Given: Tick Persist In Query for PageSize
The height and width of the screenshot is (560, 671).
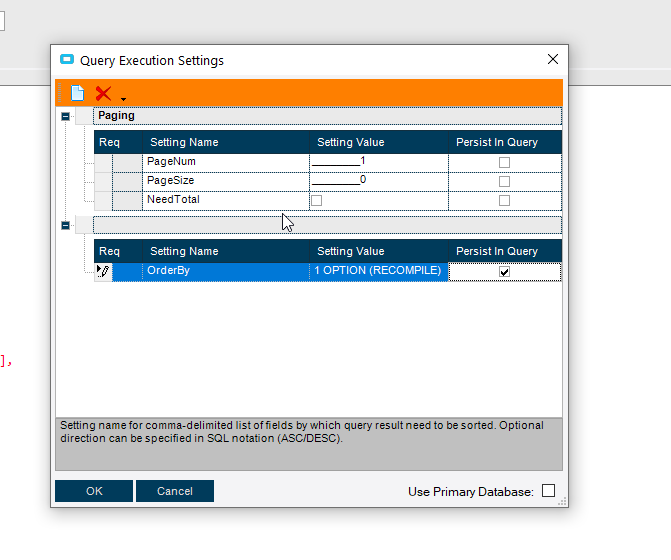Looking at the screenshot, I should point(505,181).
